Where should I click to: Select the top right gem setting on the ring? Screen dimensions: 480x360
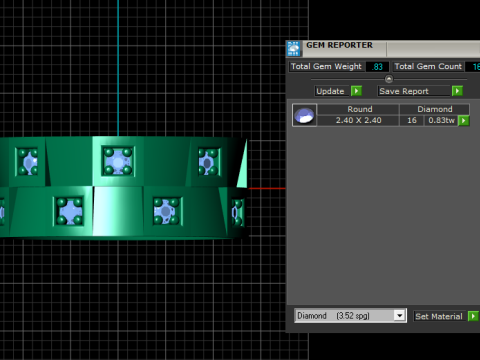click(x=209, y=162)
